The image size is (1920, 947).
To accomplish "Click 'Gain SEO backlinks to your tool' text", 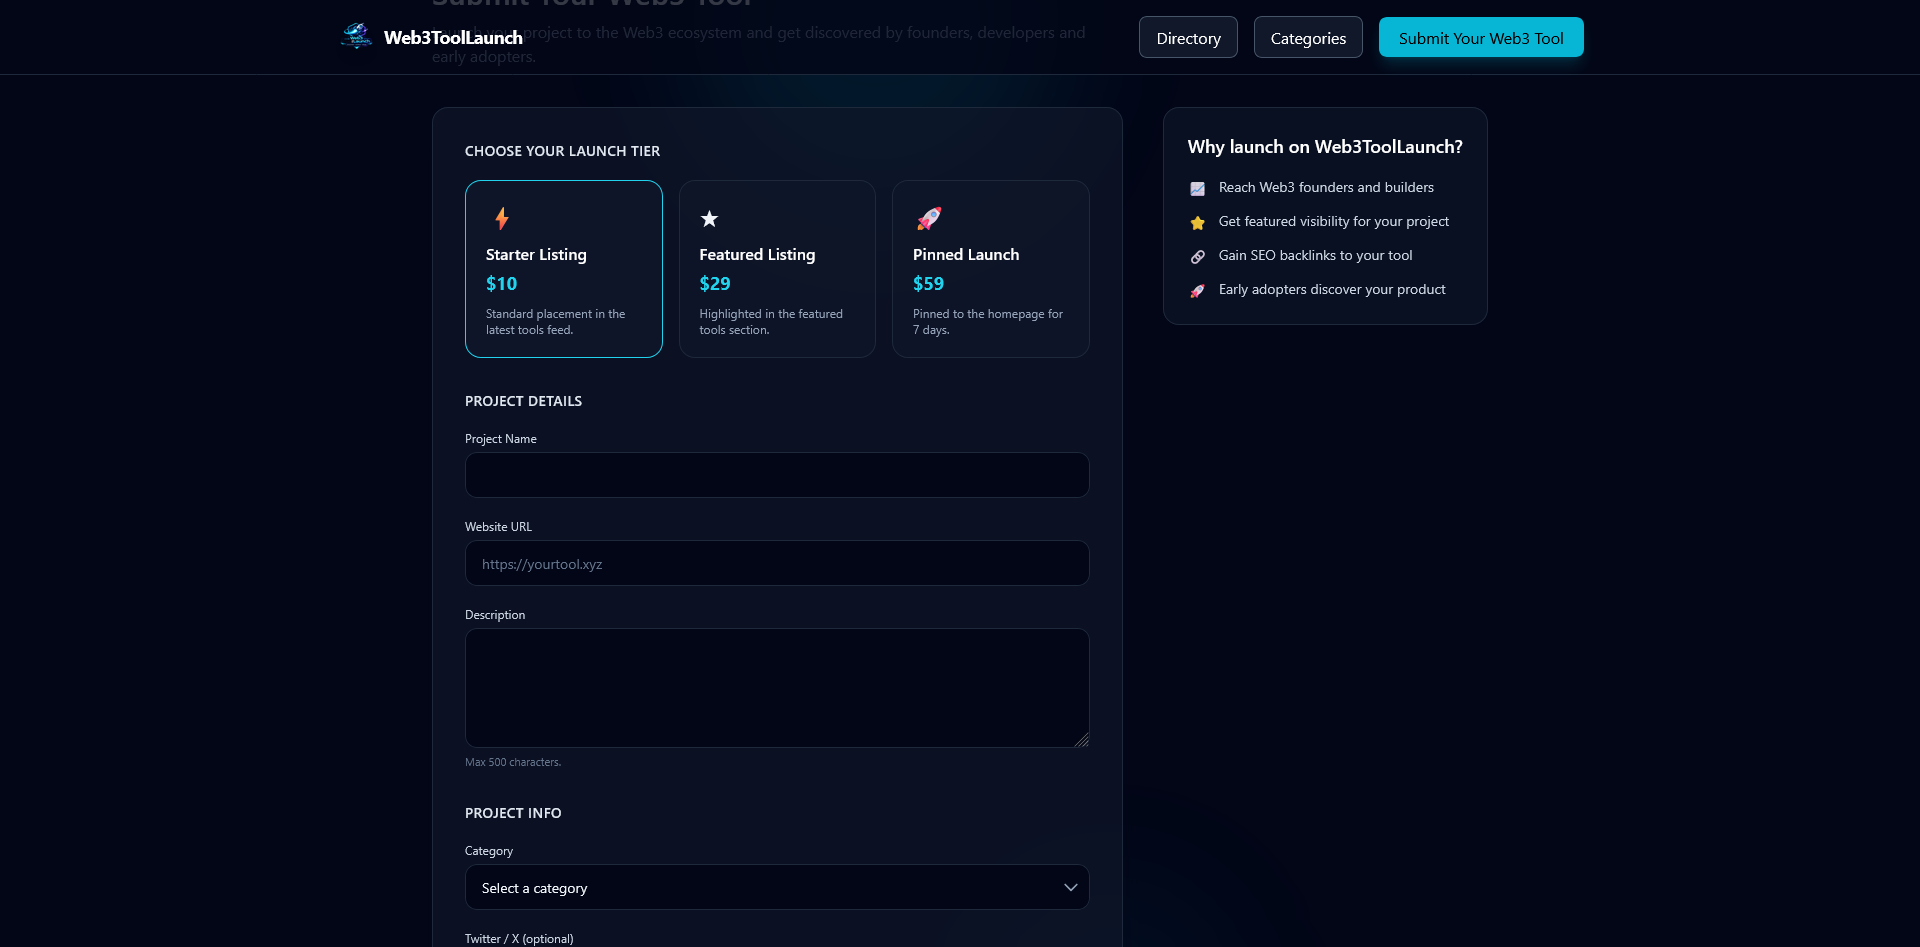I will coord(1315,255).
